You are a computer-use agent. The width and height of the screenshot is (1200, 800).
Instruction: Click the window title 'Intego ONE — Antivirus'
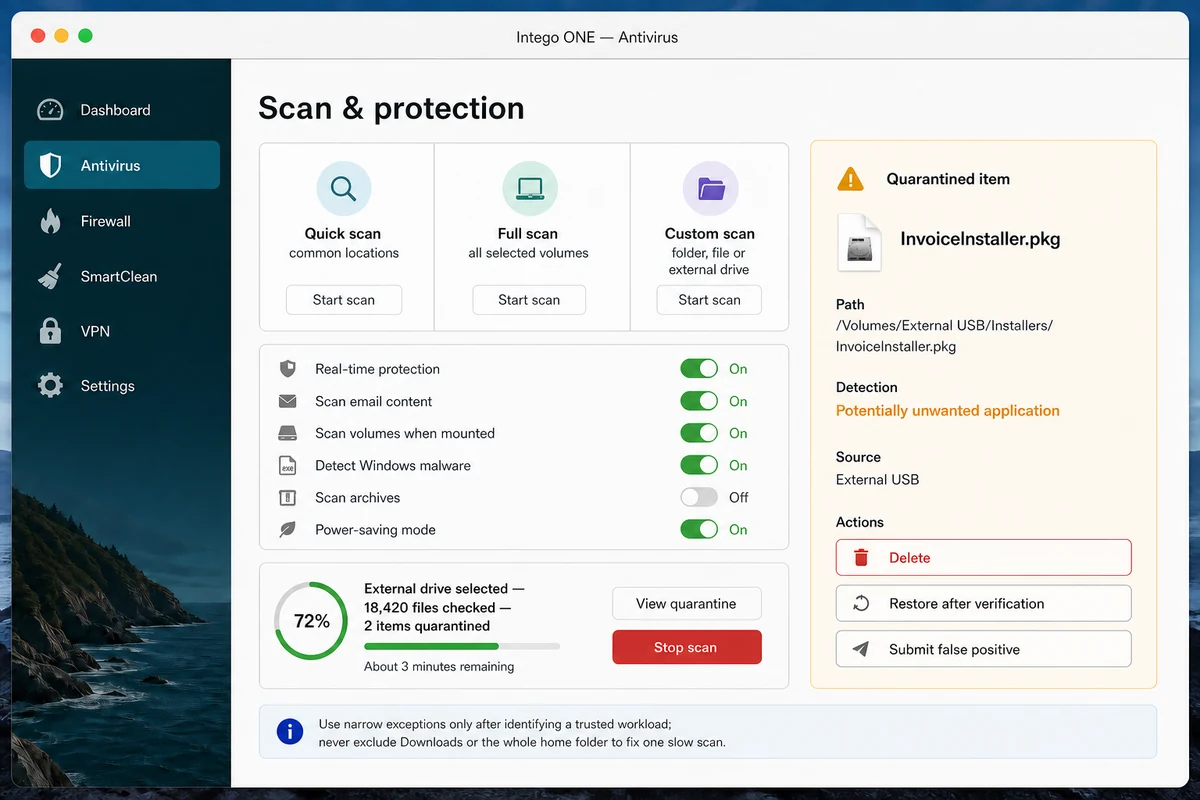coord(597,37)
